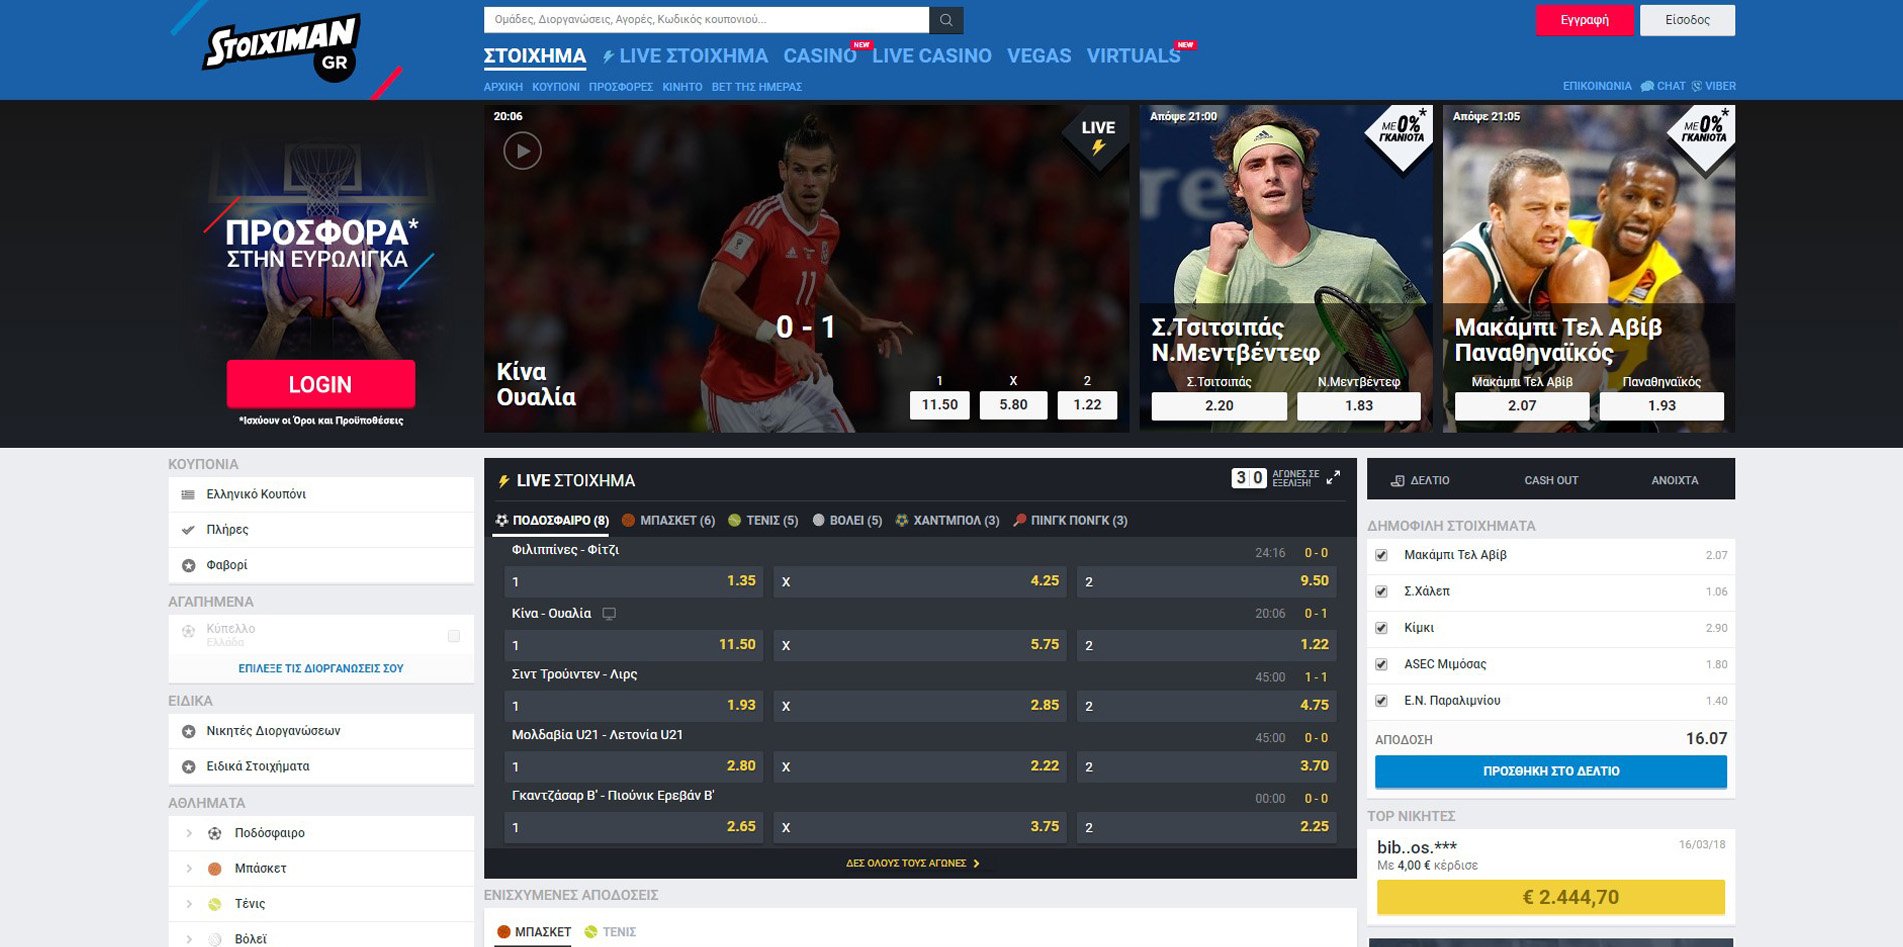
Task: Open the CASH OUT tab
Action: coord(1551,481)
